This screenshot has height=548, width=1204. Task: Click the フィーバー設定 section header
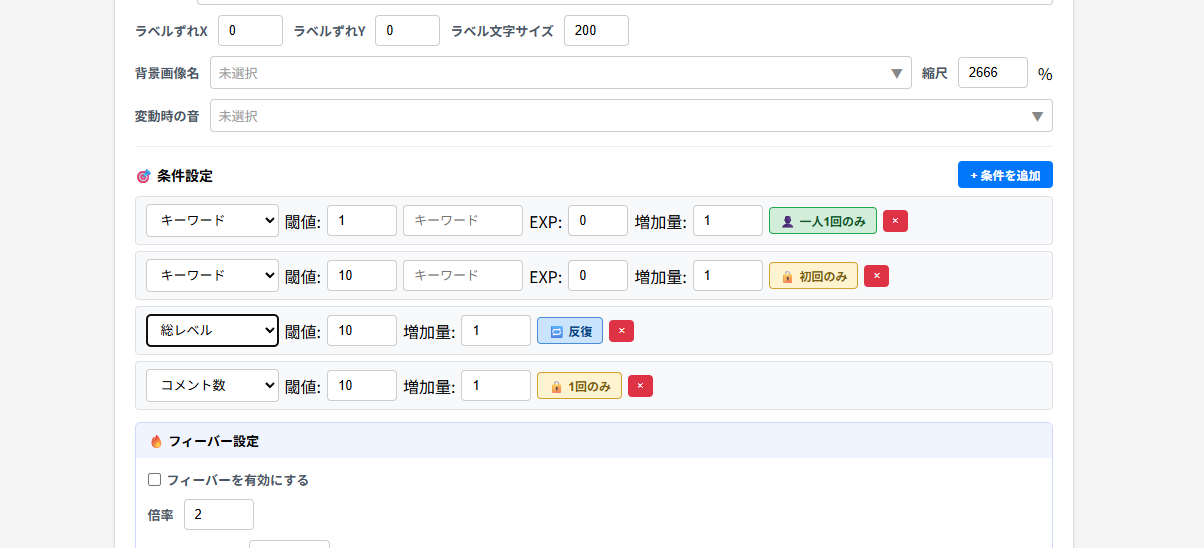point(594,441)
